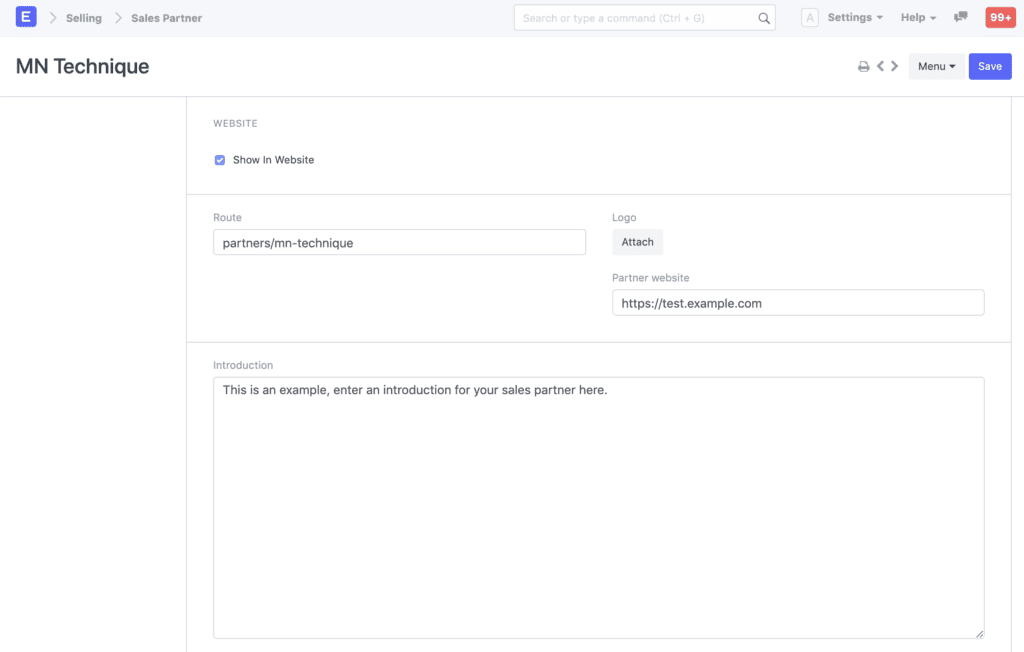Edit the Partner website field

point(798,302)
